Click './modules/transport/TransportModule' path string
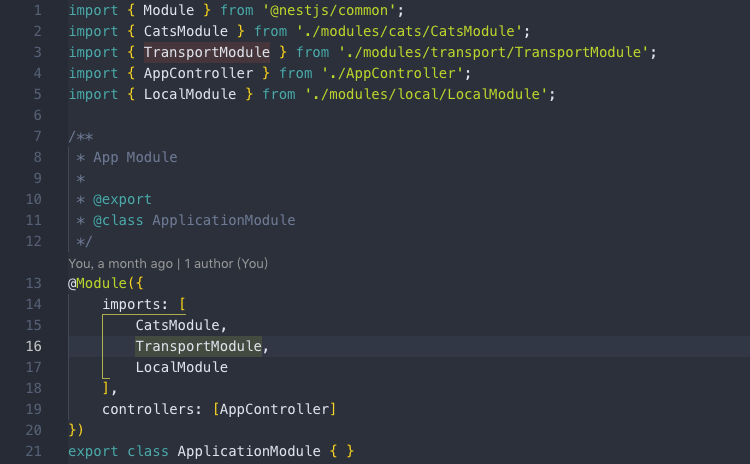Viewport: 750px width, 464px height. coord(494,53)
